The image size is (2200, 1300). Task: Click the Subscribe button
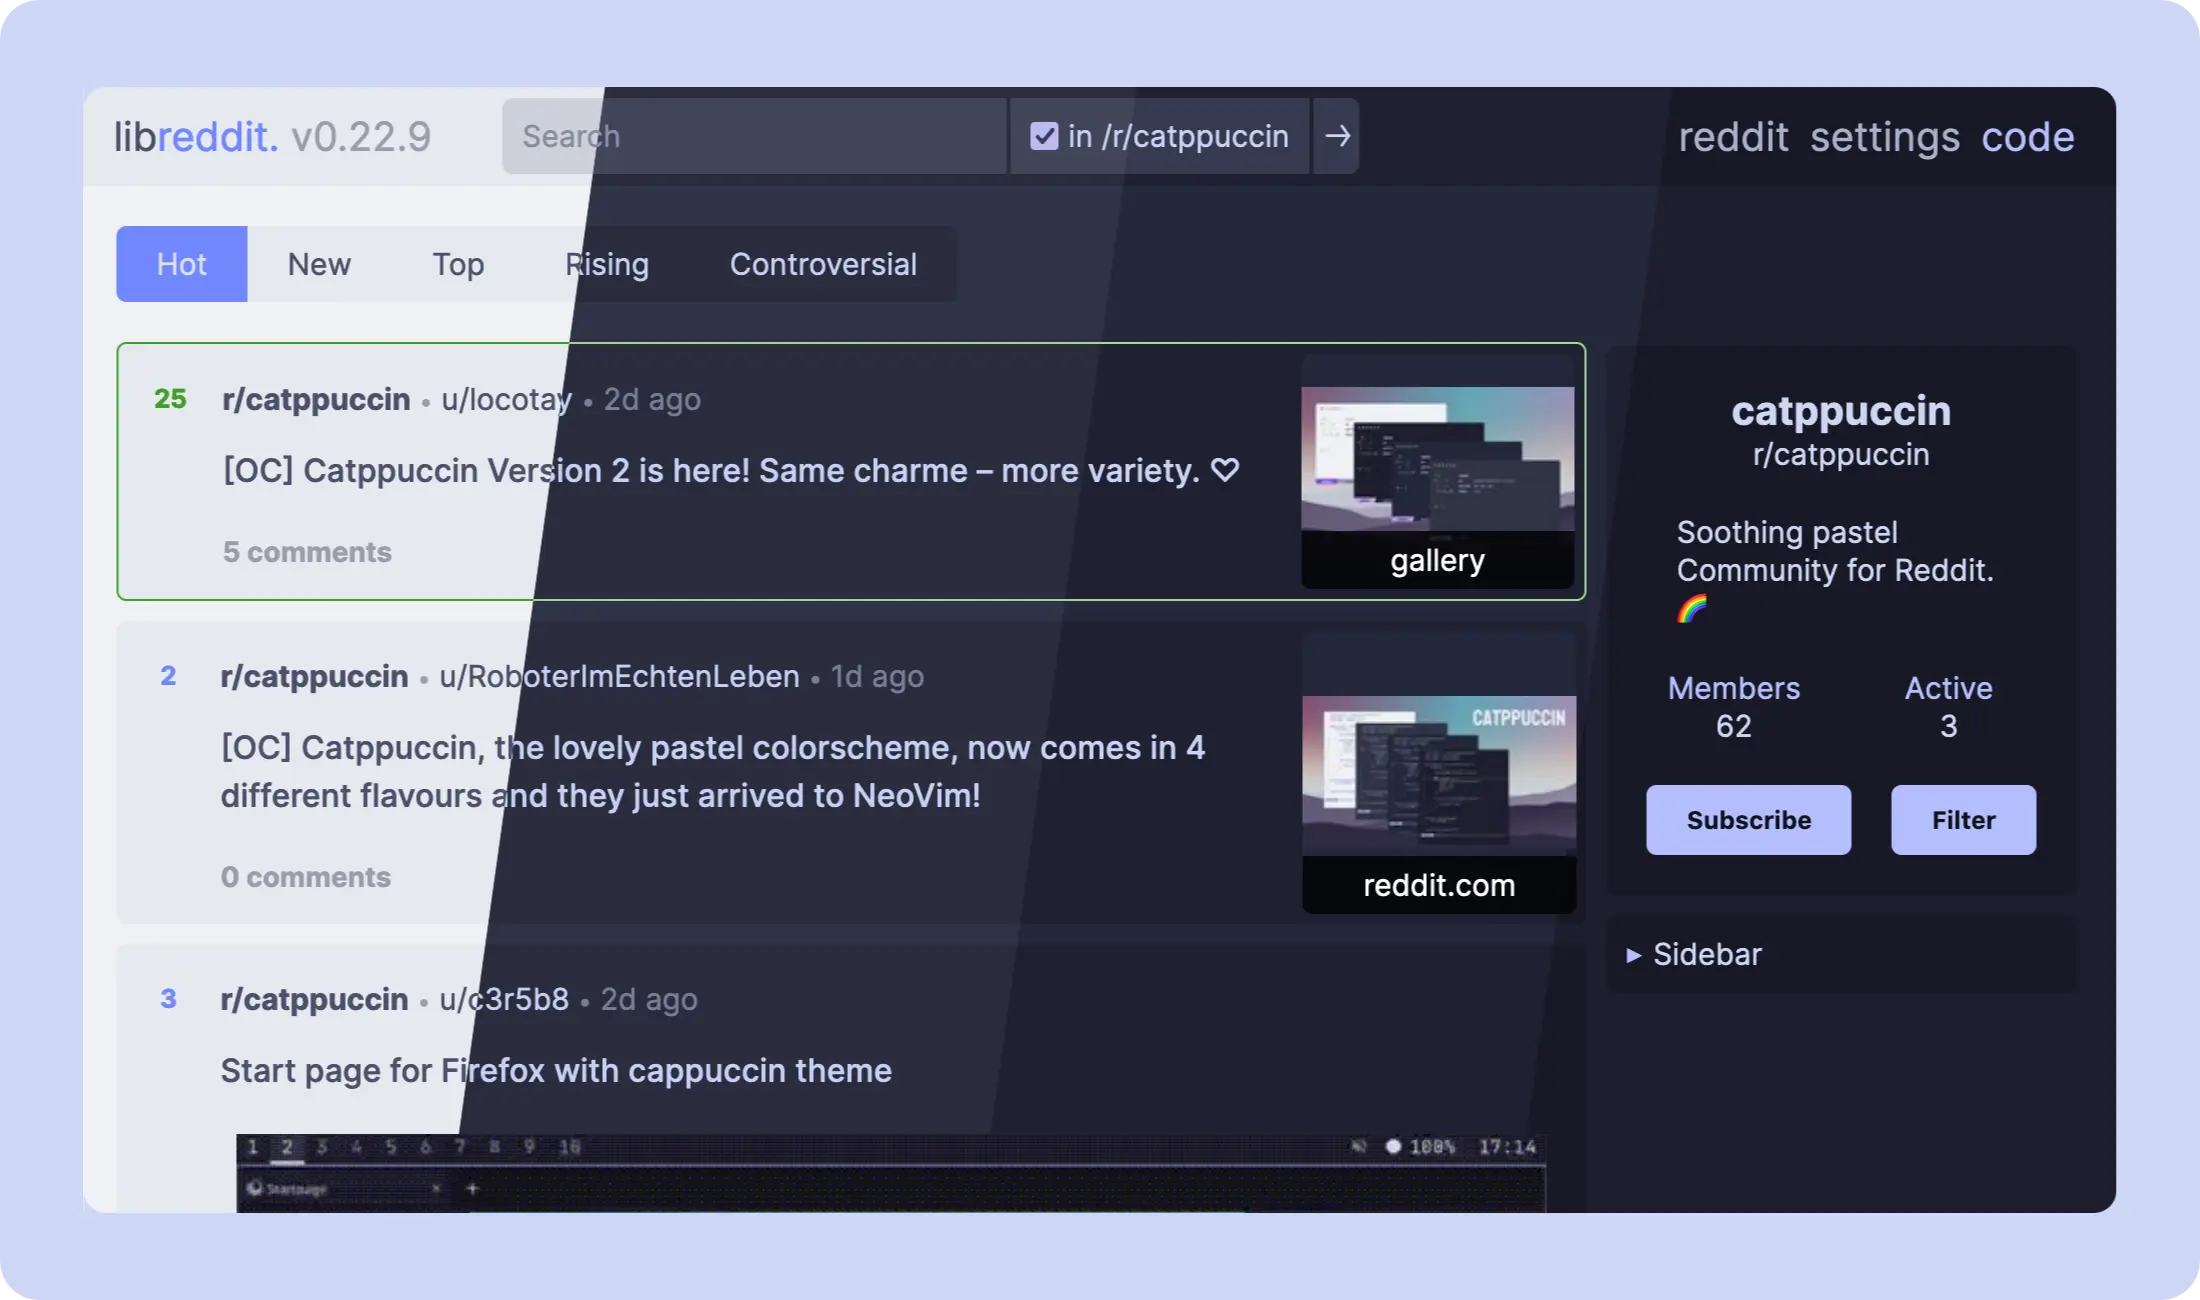1749,820
